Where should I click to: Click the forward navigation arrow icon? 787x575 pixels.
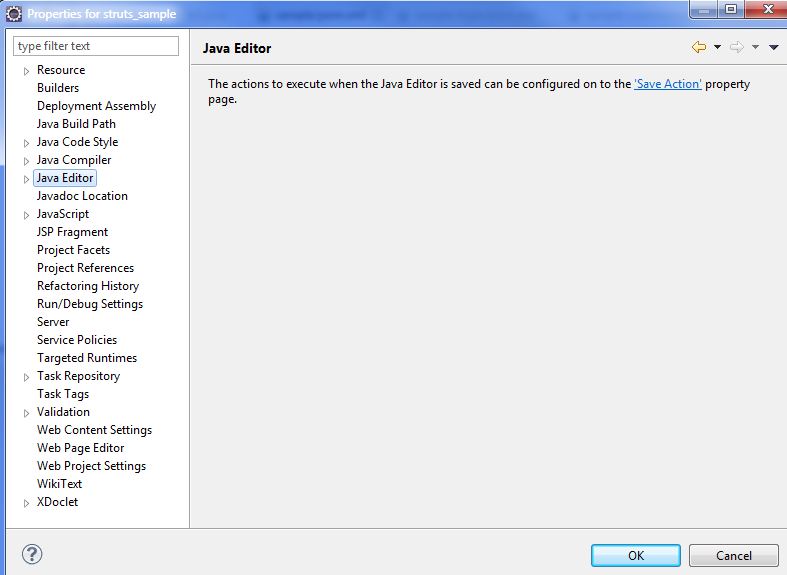click(737, 48)
